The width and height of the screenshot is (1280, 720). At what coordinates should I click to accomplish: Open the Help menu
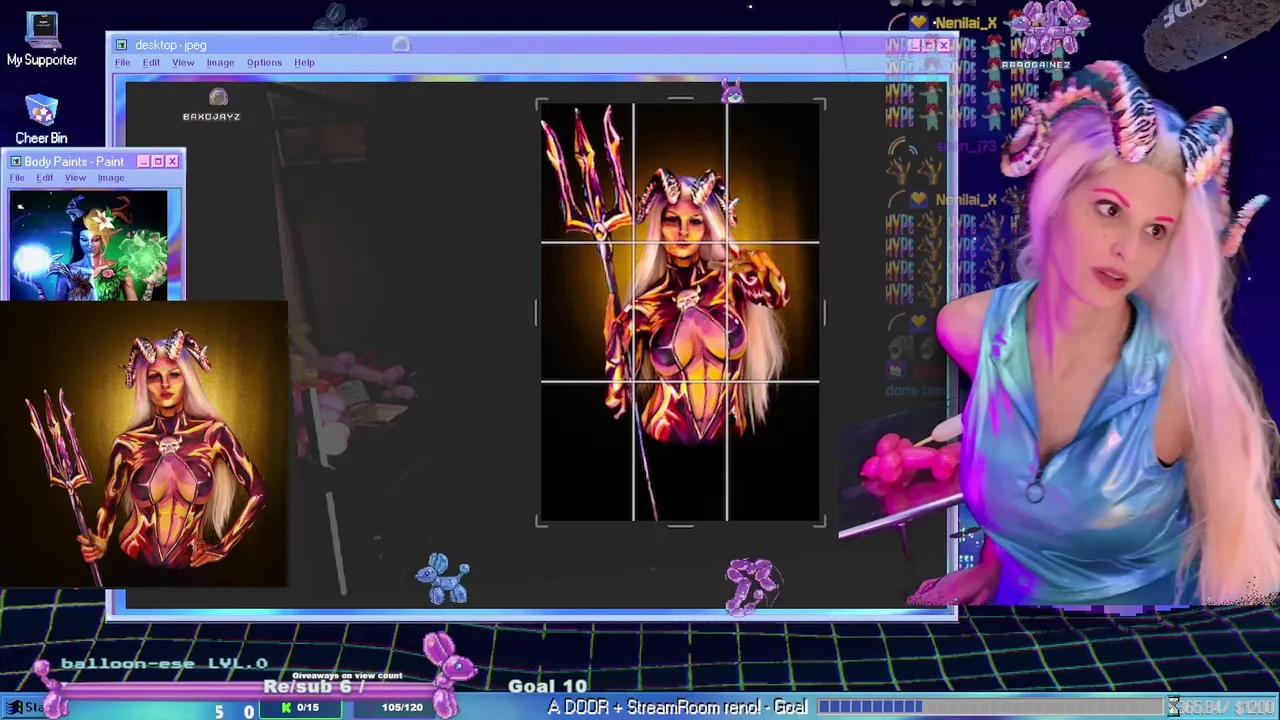(x=304, y=63)
